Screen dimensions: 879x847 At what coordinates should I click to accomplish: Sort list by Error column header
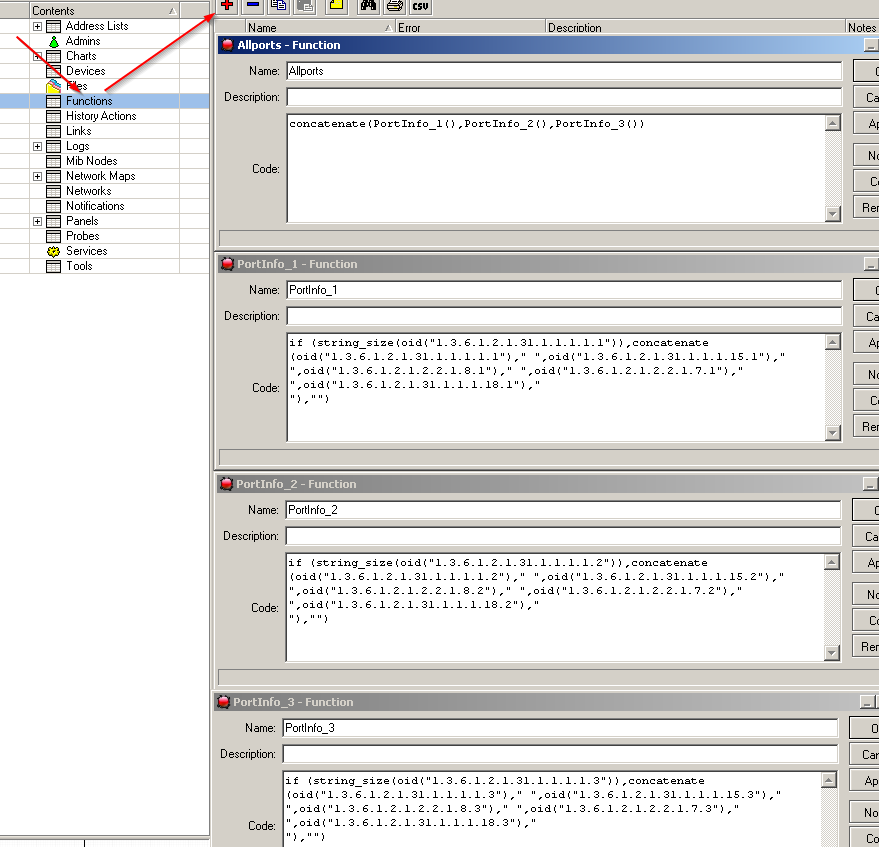click(470, 27)
